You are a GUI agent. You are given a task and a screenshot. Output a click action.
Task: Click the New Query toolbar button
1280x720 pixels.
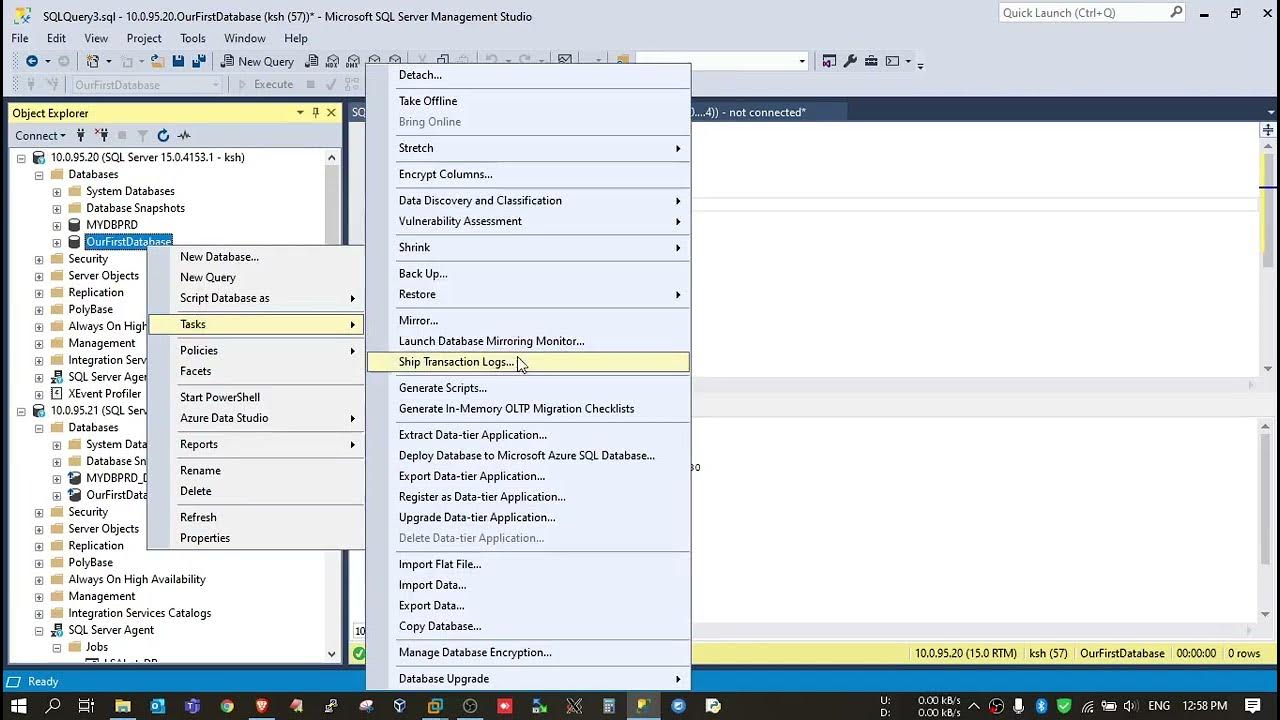coord(257,61)
